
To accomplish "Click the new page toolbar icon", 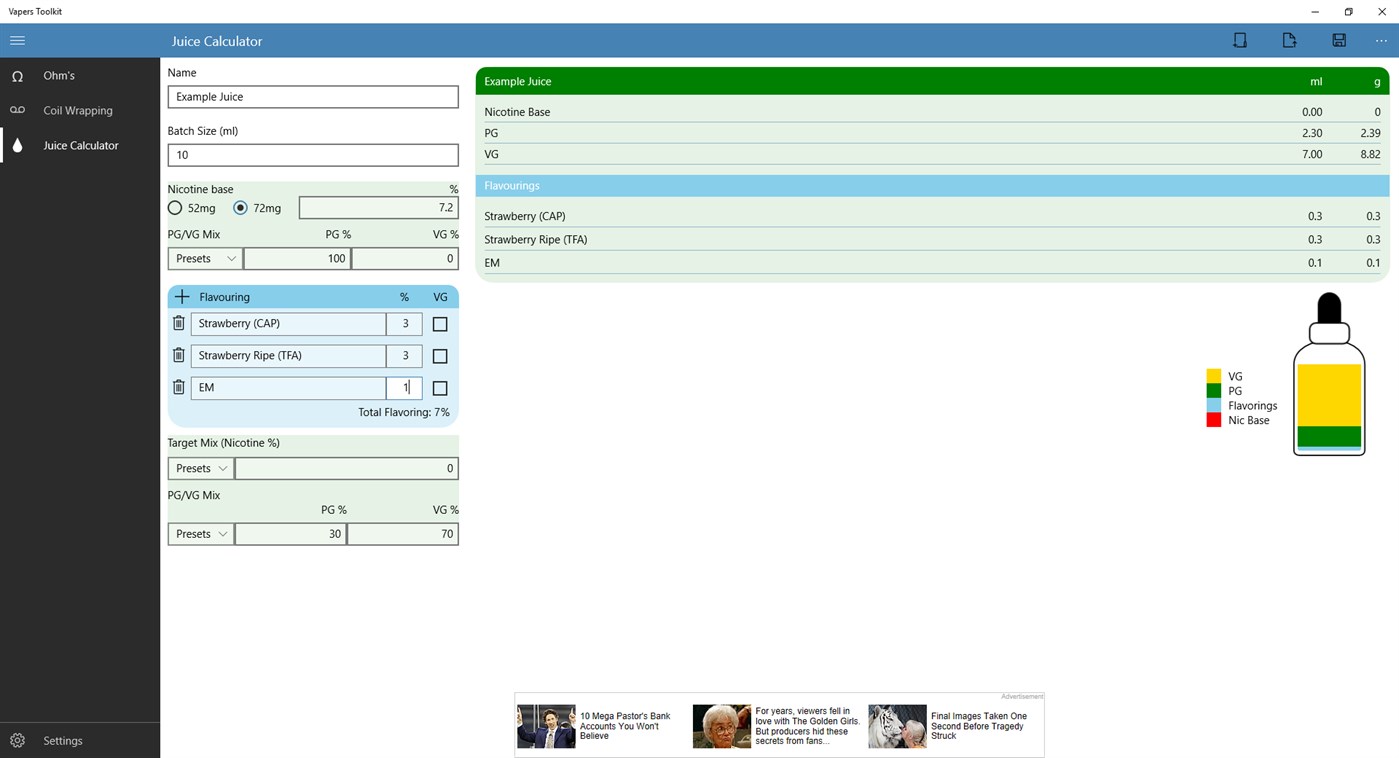I will click(x=1240, y=40).
